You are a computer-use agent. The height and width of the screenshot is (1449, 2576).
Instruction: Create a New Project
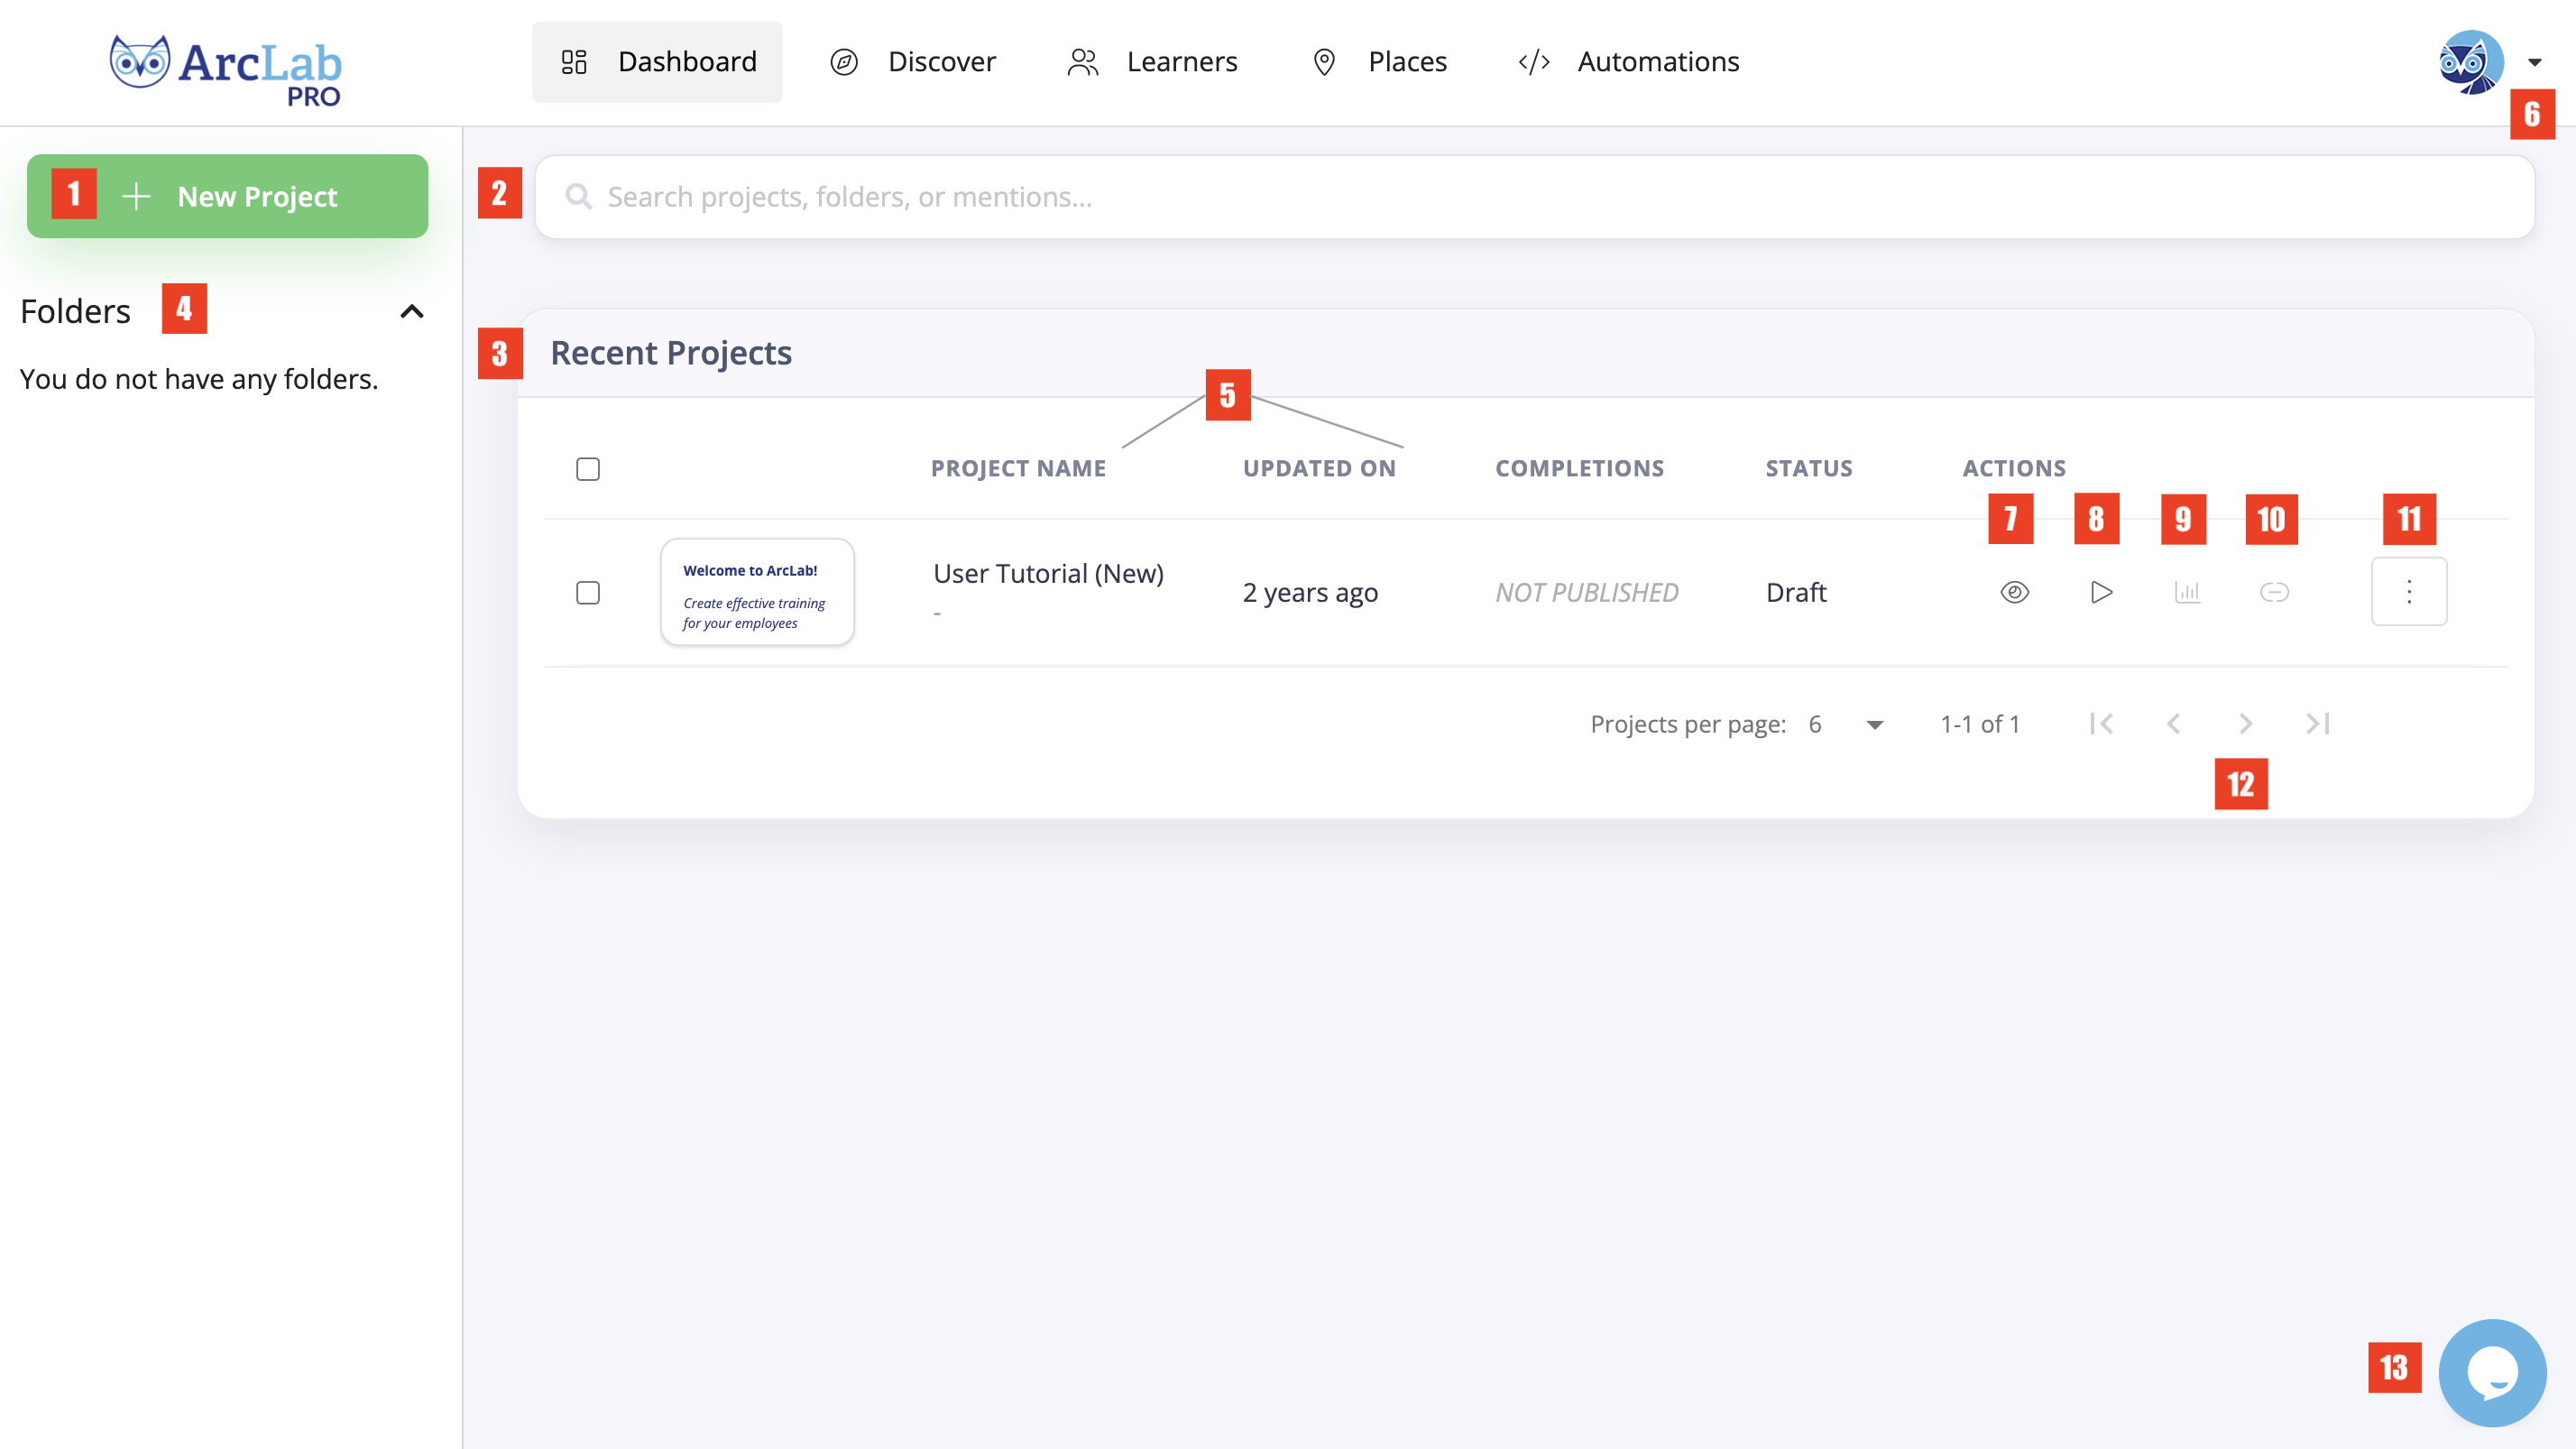[227, 196]
